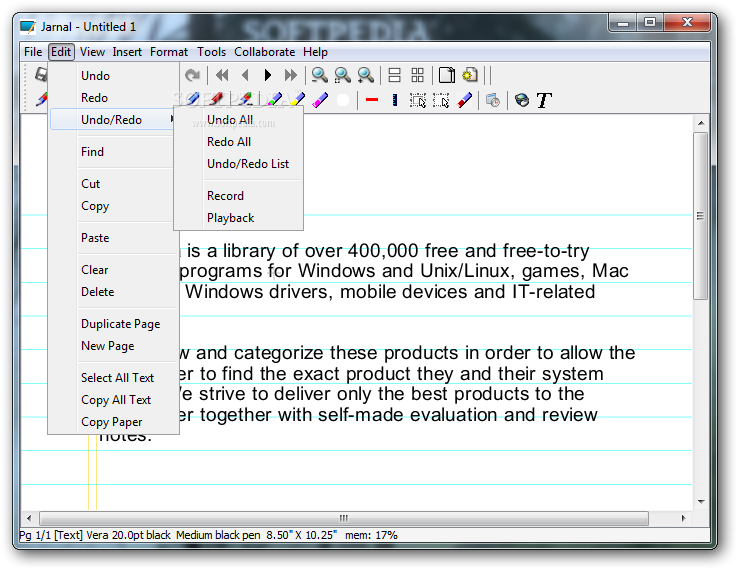Open the Tools menu
Viewport: 738px width, 570px height.
(211, 52)
